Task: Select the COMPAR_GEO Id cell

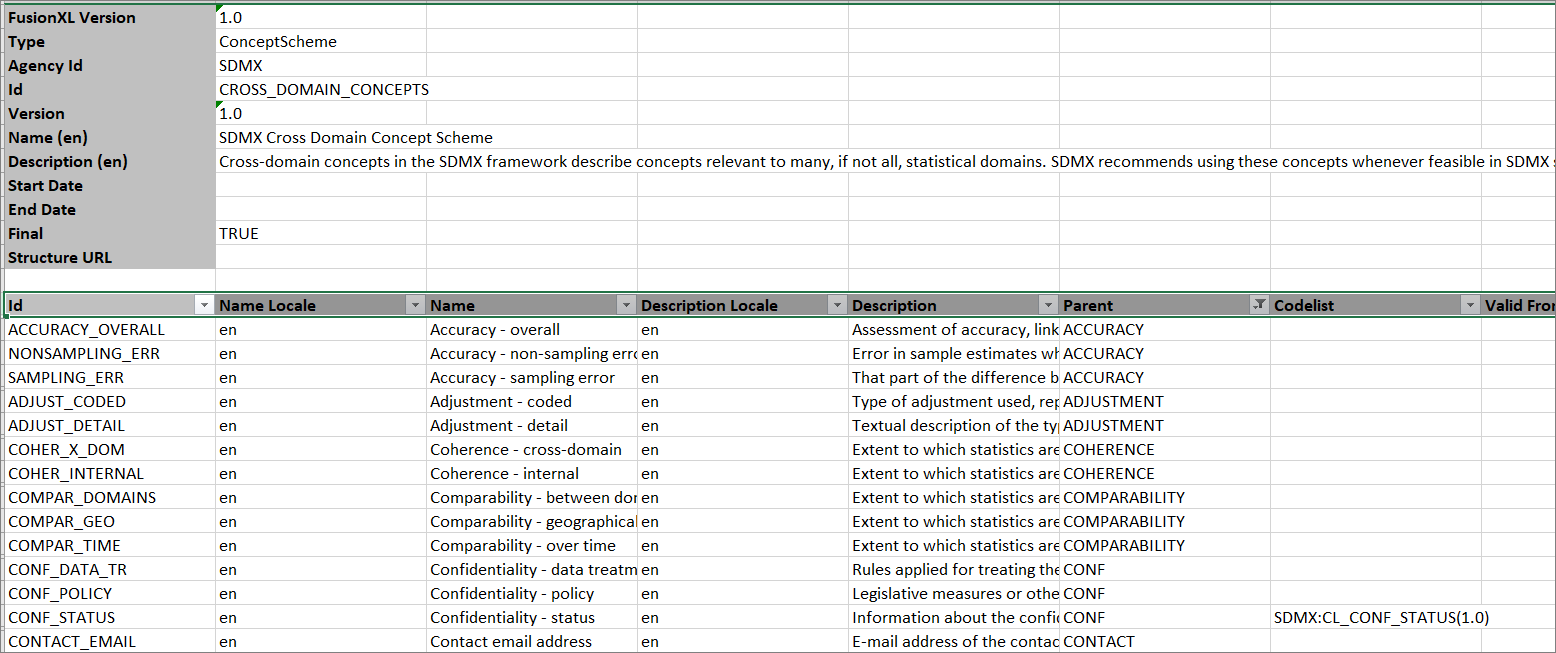Action: [x=61, y=522]
